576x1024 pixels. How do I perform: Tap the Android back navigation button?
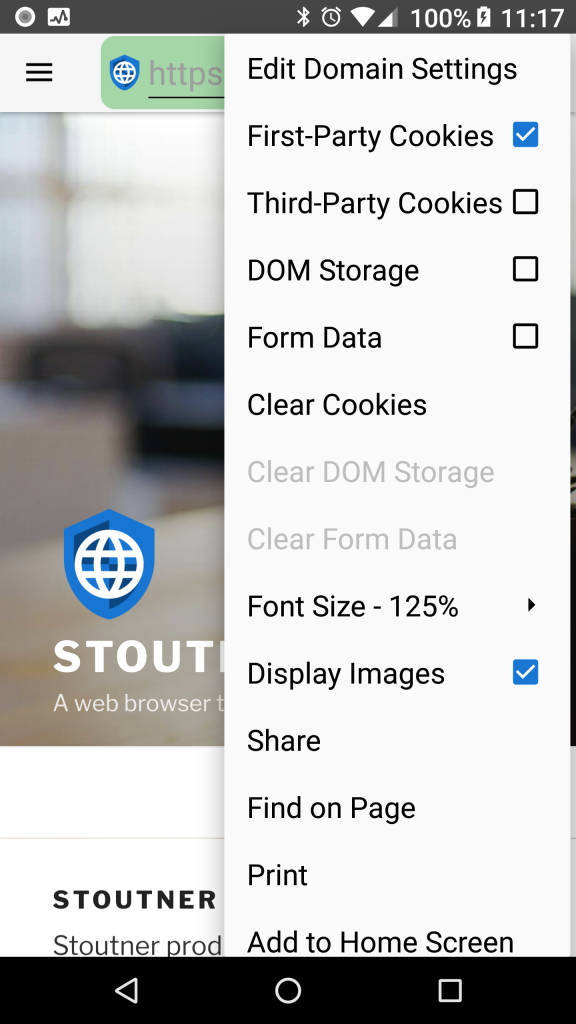126,990
